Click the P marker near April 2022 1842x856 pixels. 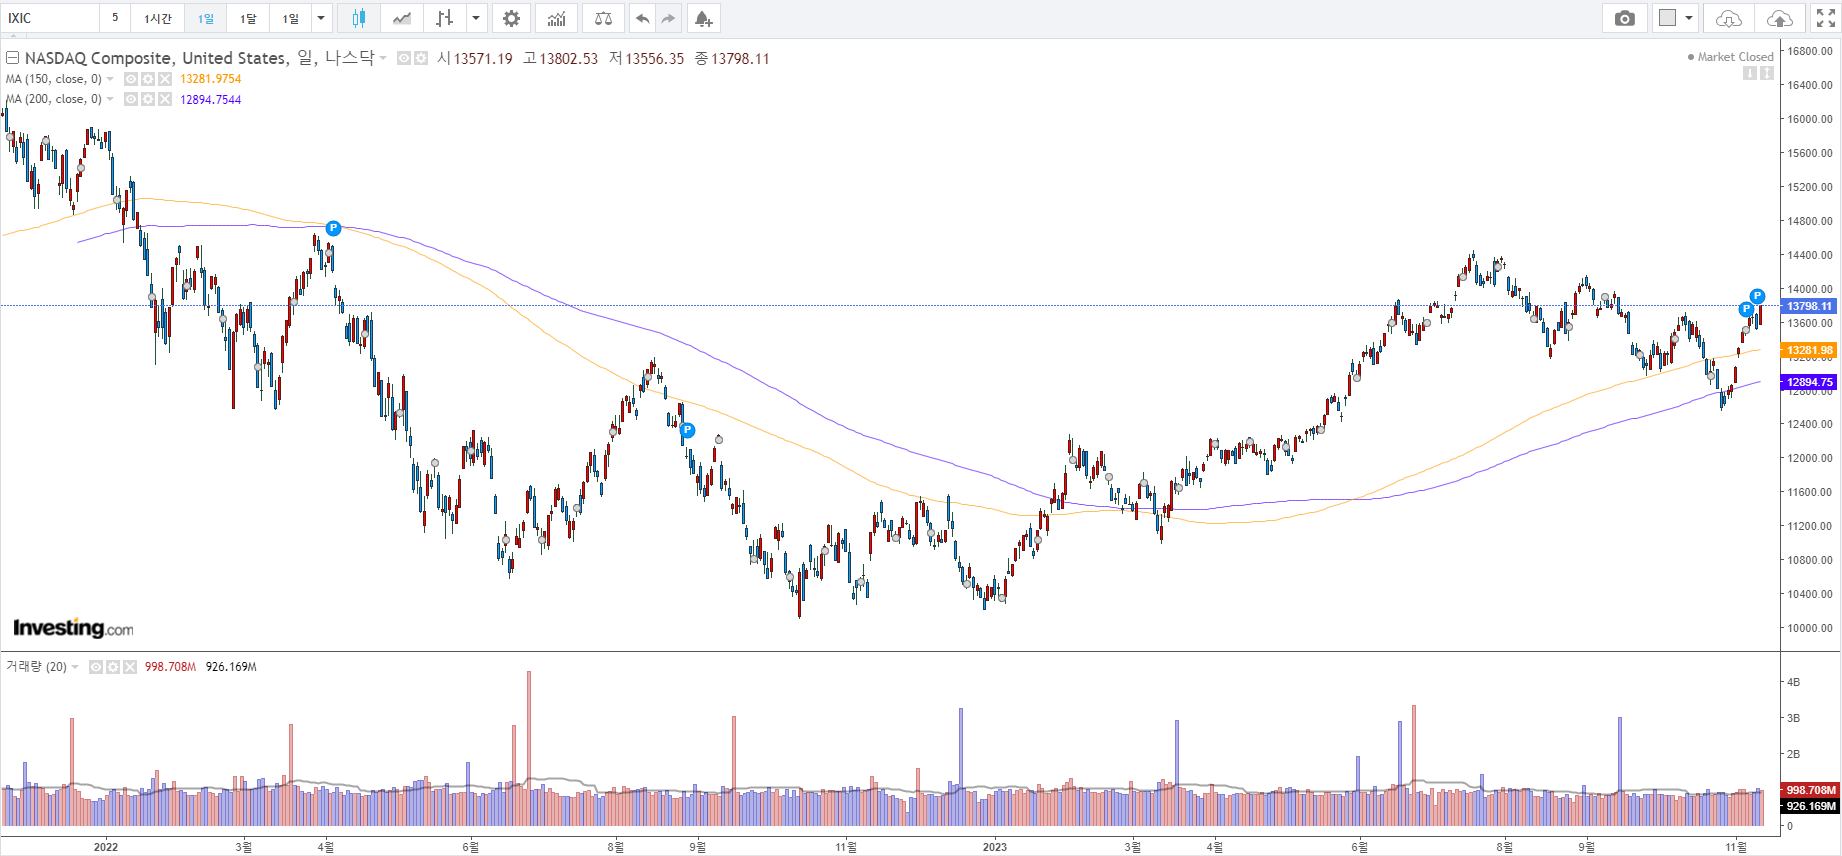click(x=333, y=228)
